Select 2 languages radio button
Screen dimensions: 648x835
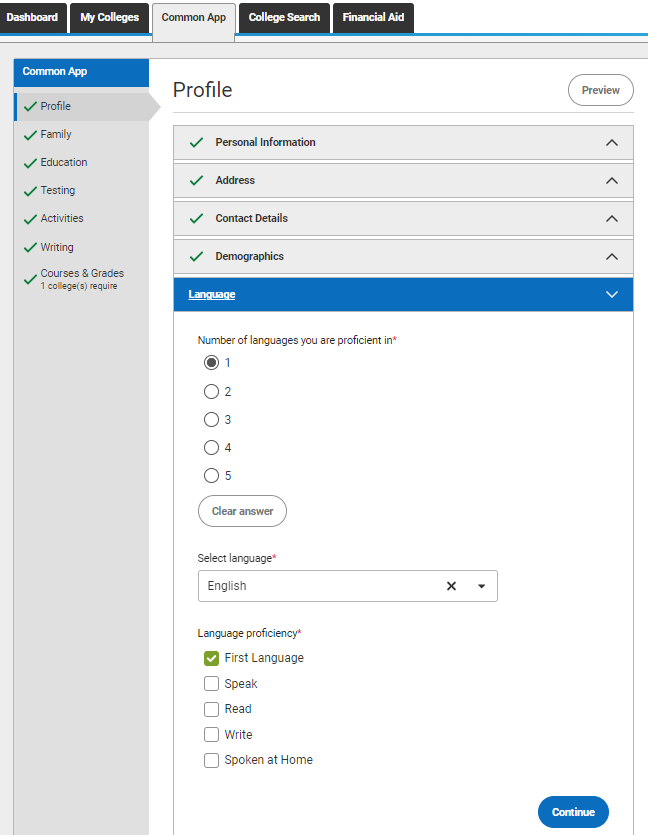[x=211, y=391]
